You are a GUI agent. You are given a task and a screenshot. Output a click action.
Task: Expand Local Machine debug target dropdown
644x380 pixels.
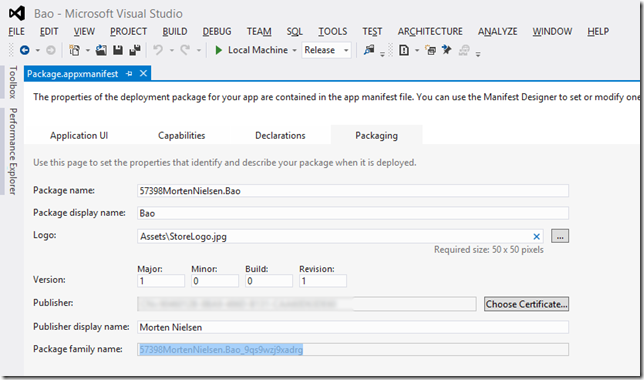click(x=294, y=51)
